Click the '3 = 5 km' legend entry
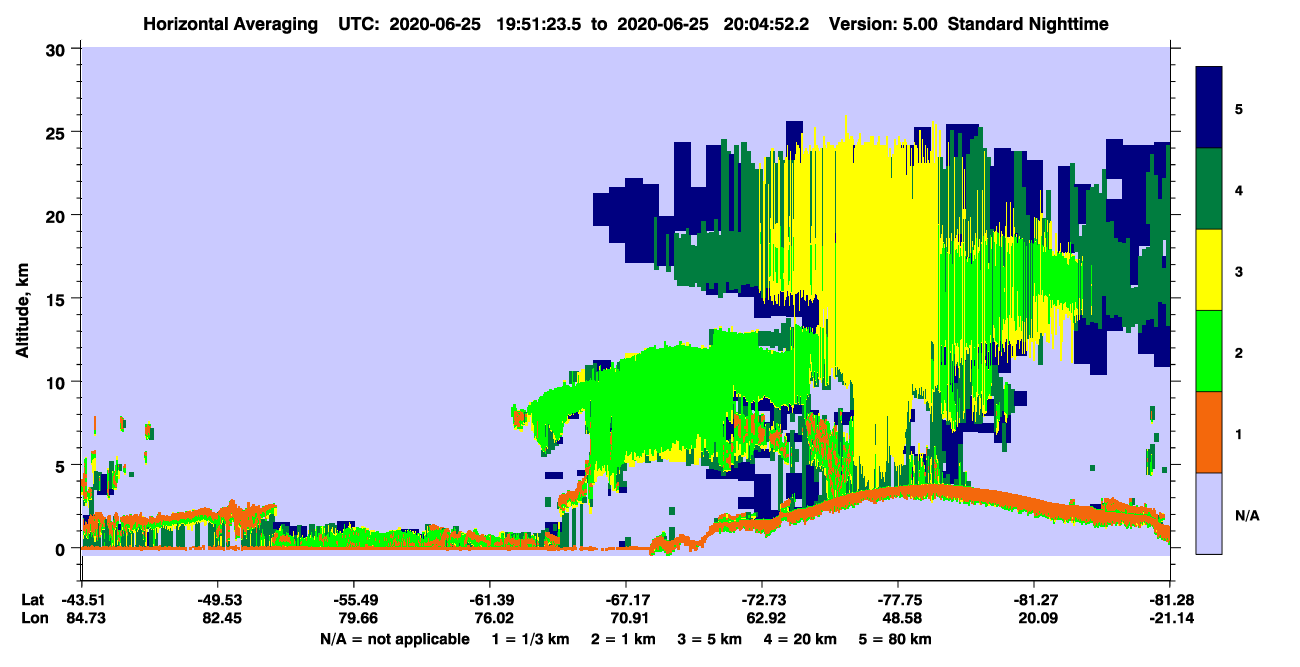 710,639
